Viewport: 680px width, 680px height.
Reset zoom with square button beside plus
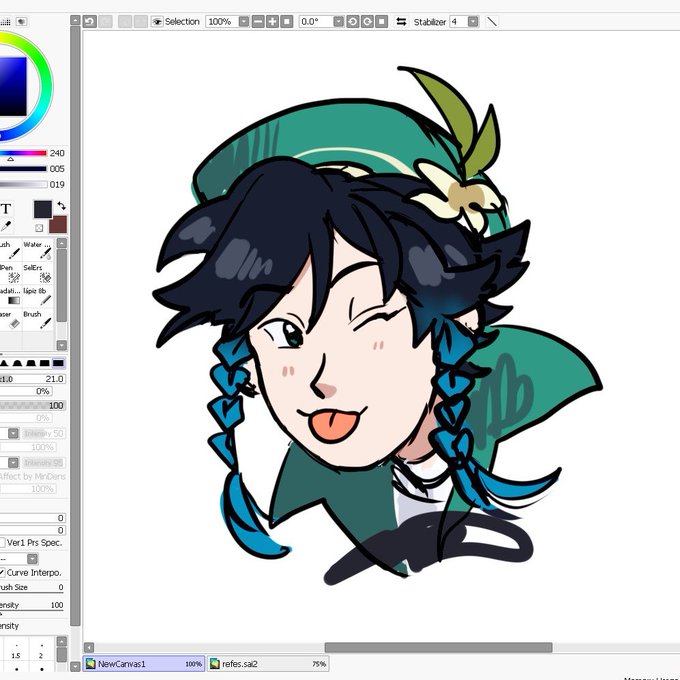(x=287, y=22)
